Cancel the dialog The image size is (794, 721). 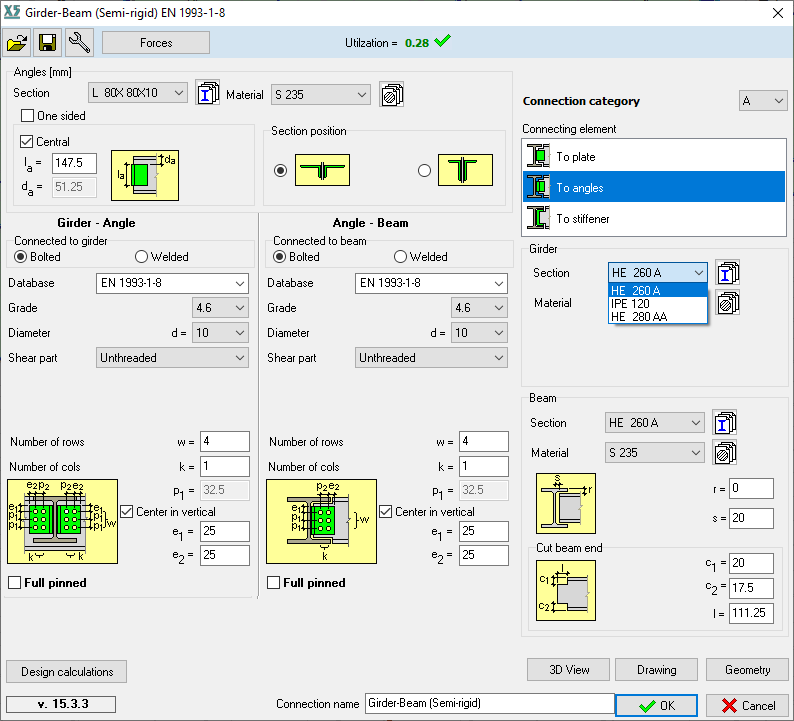point(747,705)
